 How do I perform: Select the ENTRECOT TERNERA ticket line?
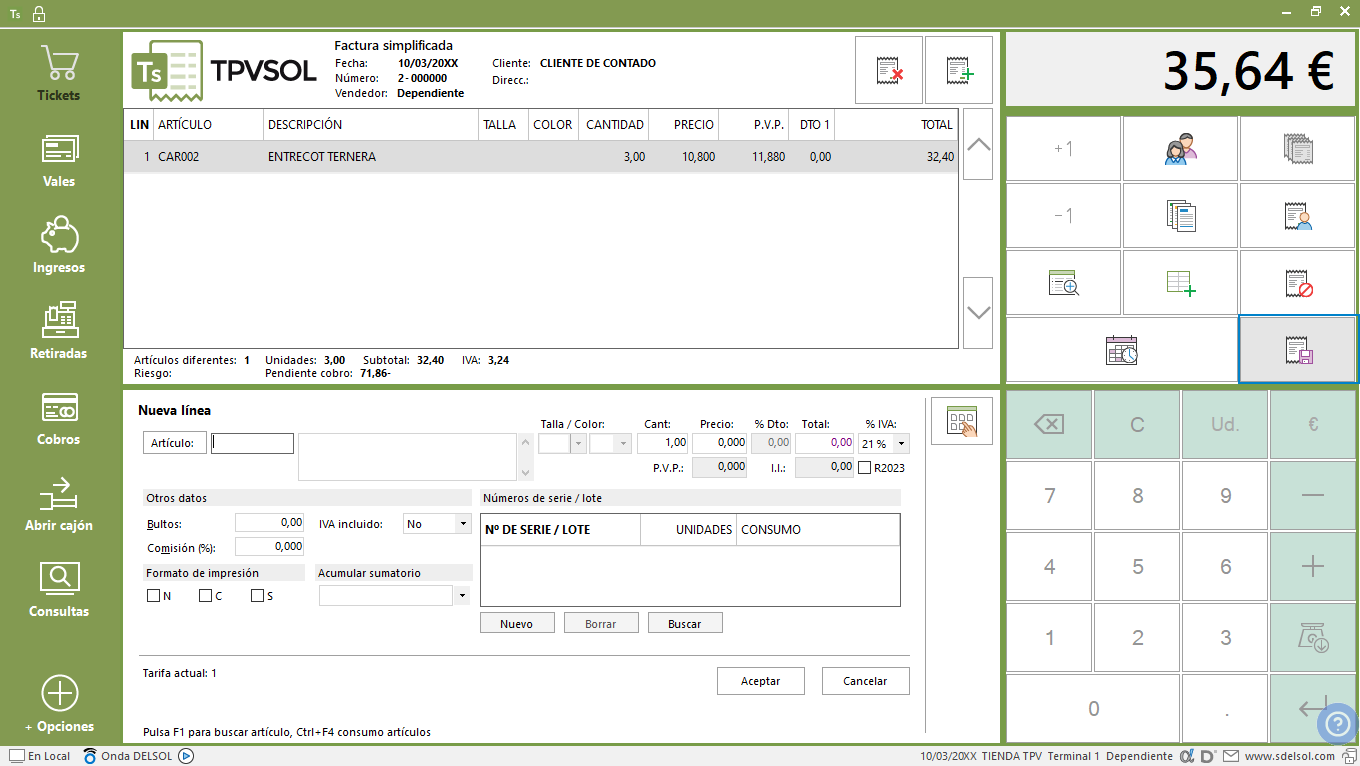[541, 157]
